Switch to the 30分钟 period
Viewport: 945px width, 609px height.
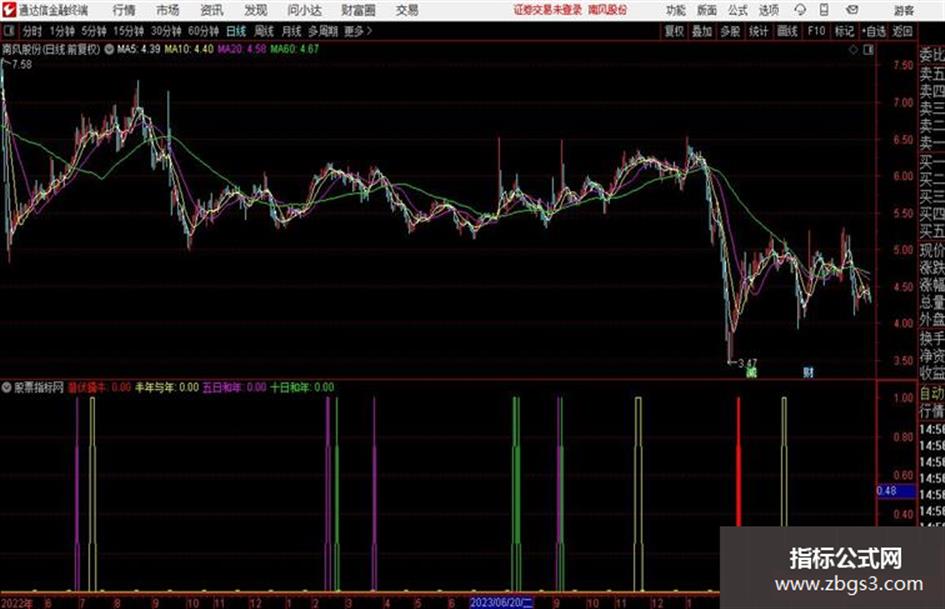click(x=166, y=31)
